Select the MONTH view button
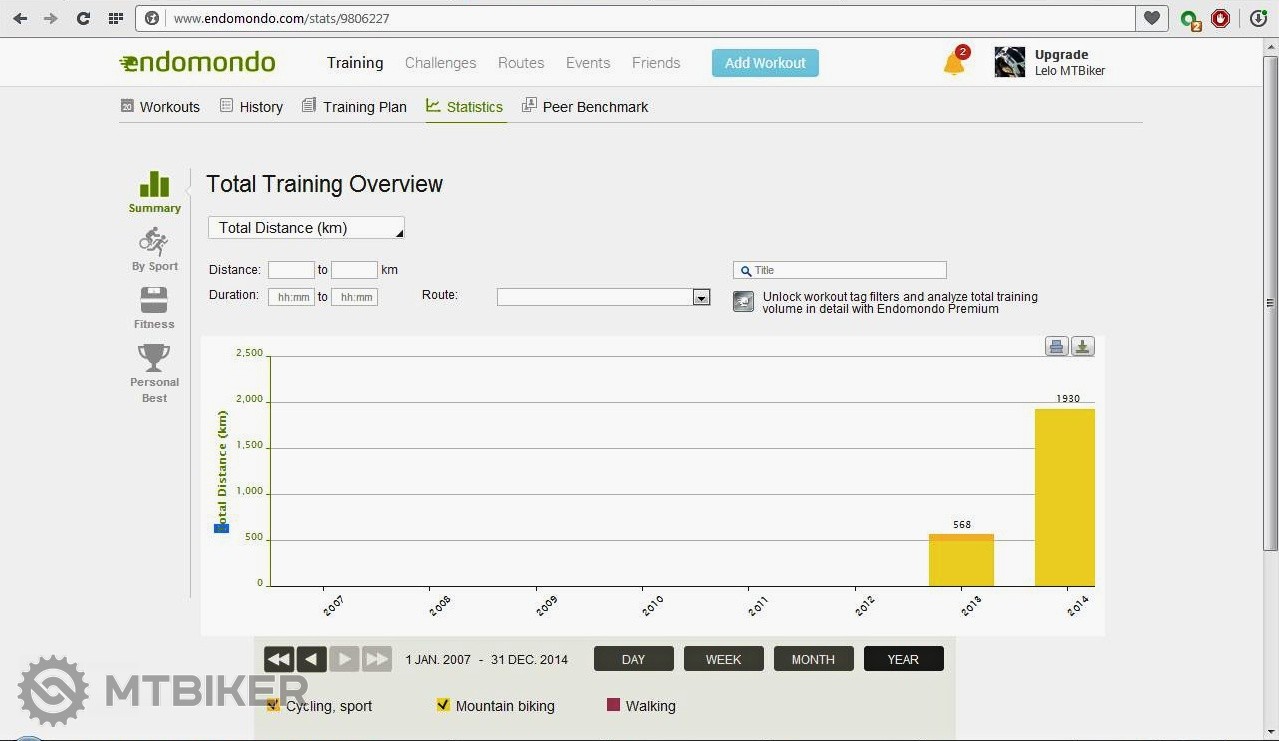This screenshot has width=1279, height=741. pyautogui.click(x=813, y=659)
